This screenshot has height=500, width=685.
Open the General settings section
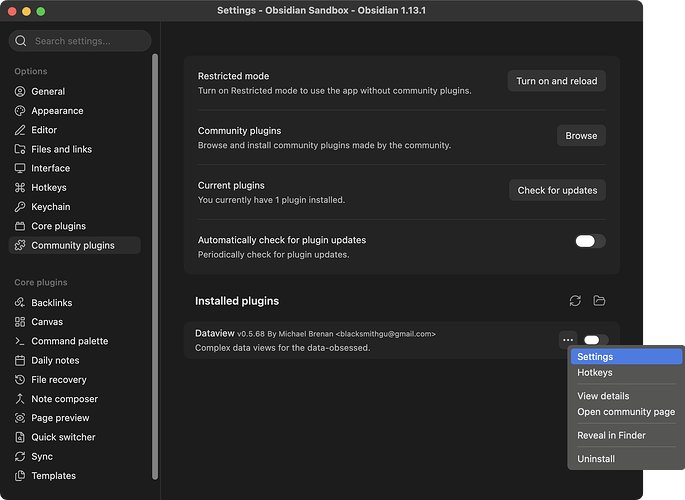74,91
